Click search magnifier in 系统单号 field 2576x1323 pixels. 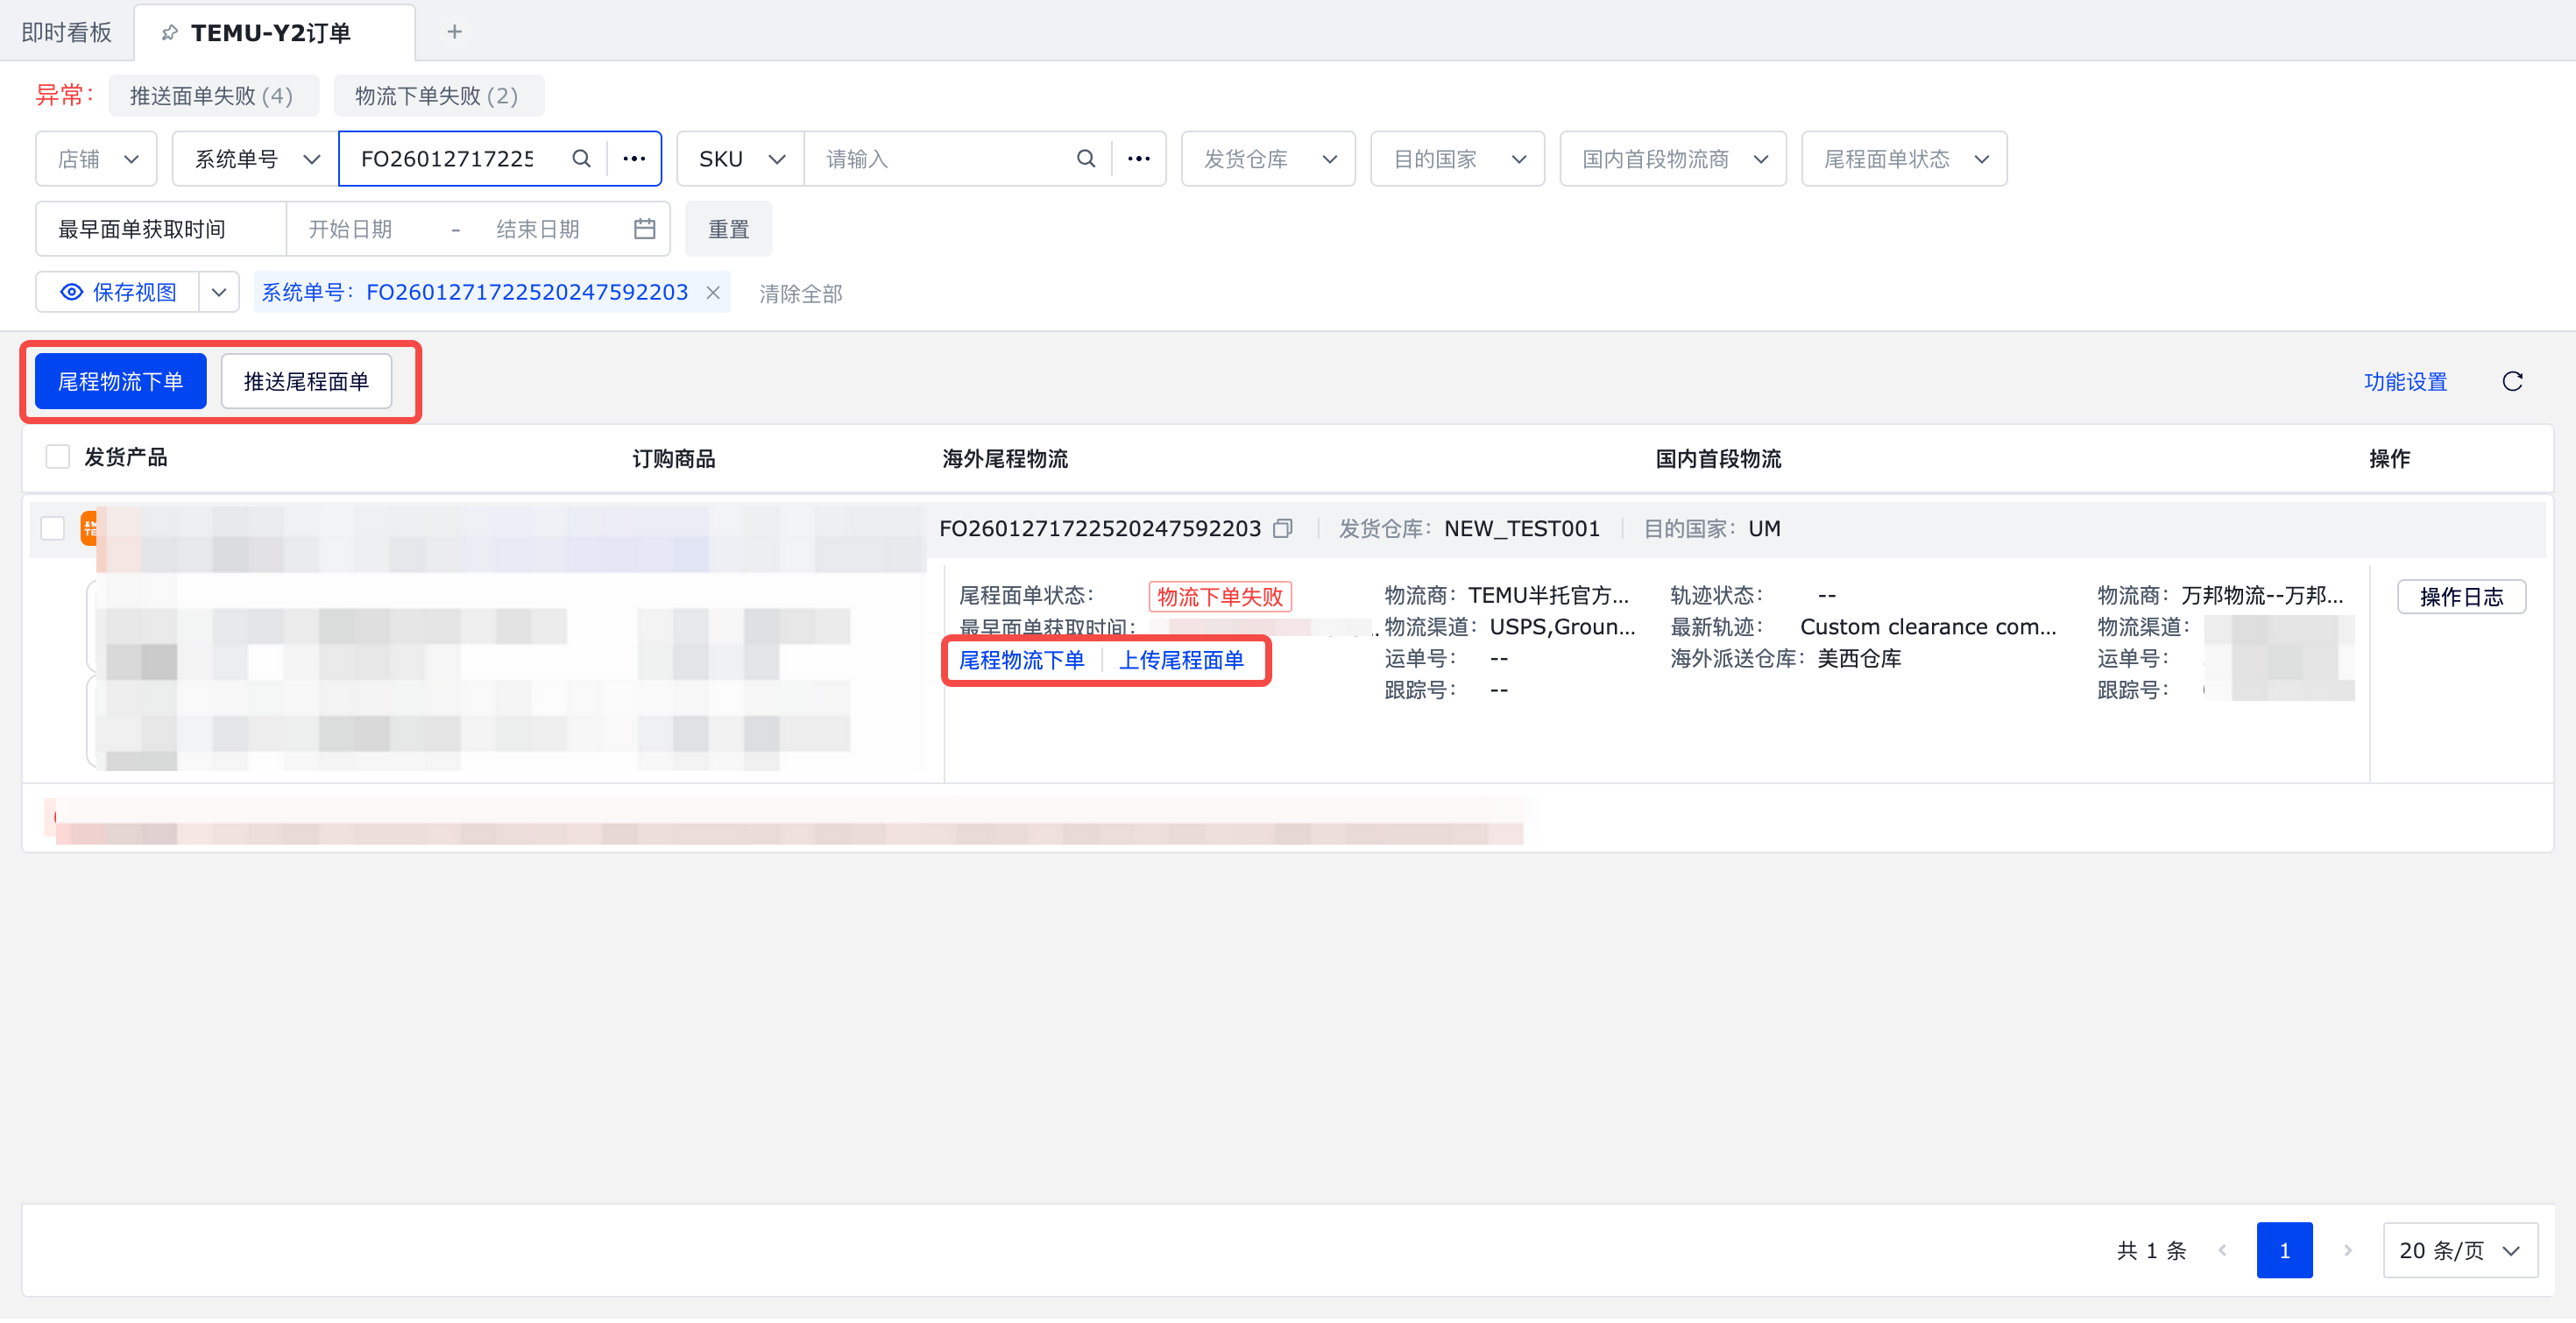(x=581, y=159)
